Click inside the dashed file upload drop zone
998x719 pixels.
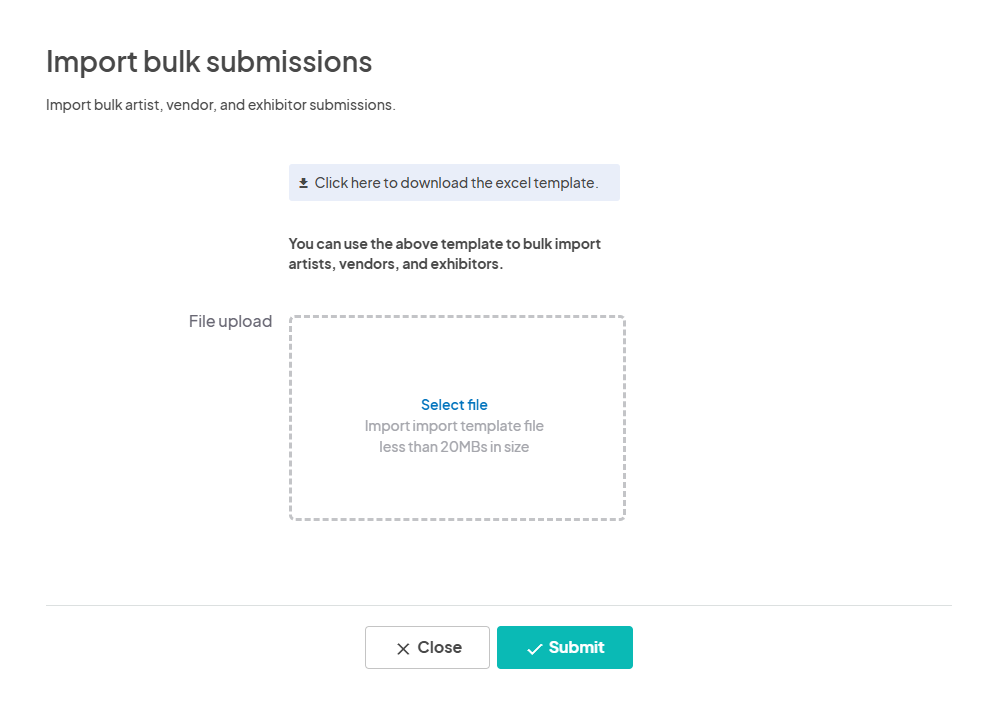click(x=457, y=417)
